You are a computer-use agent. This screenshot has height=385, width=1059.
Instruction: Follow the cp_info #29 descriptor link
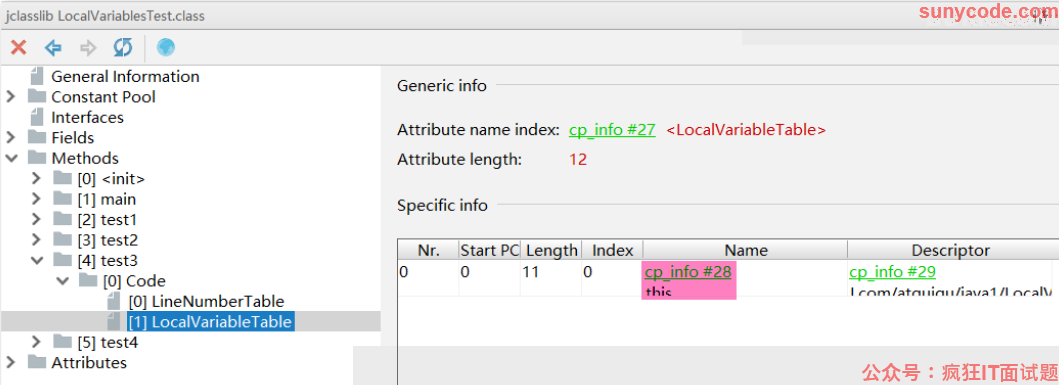pyautogui.click(x=892, y=272)
